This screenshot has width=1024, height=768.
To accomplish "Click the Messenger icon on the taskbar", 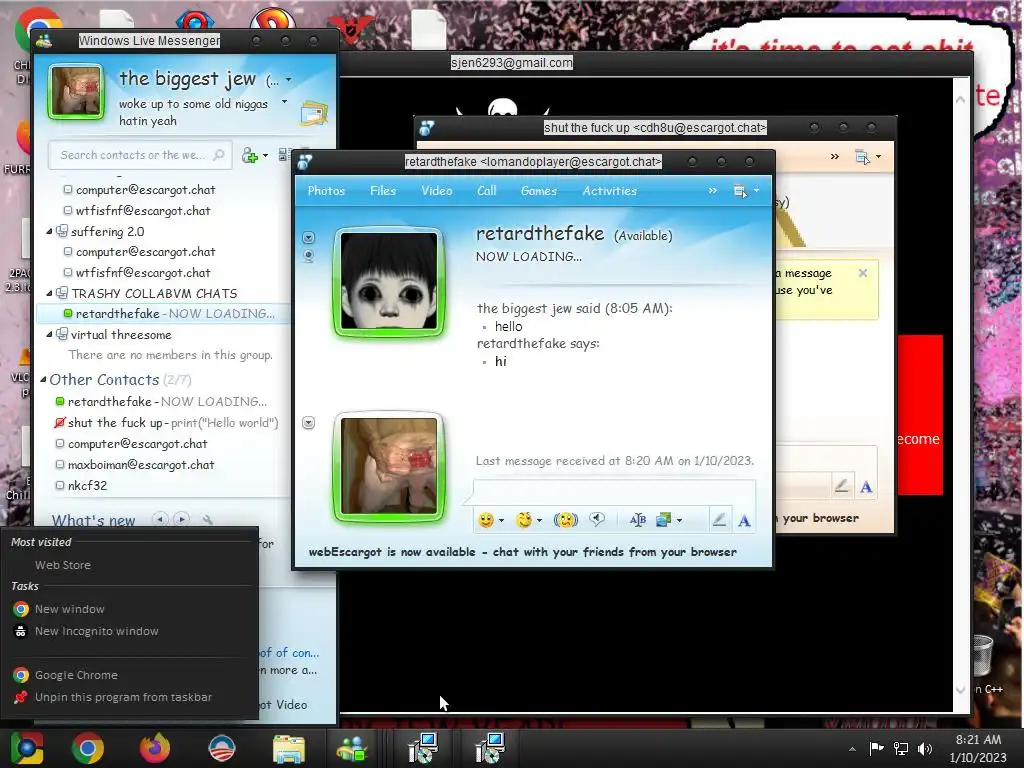I will pos(352,748).
